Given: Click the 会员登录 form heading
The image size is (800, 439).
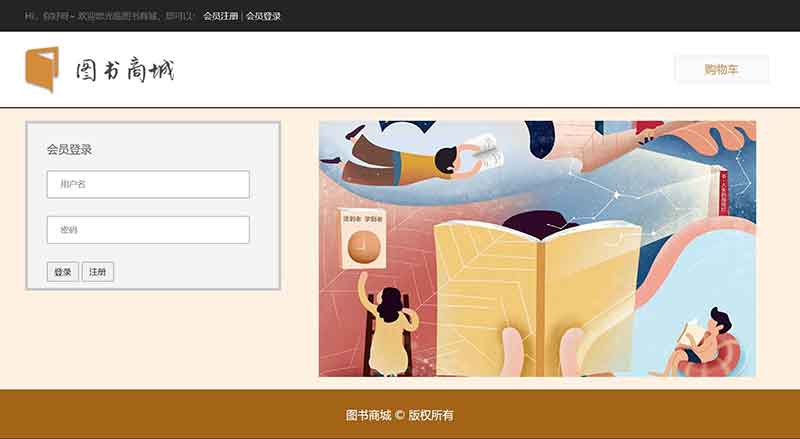Looking at the screenshot, I should point(69,150).
